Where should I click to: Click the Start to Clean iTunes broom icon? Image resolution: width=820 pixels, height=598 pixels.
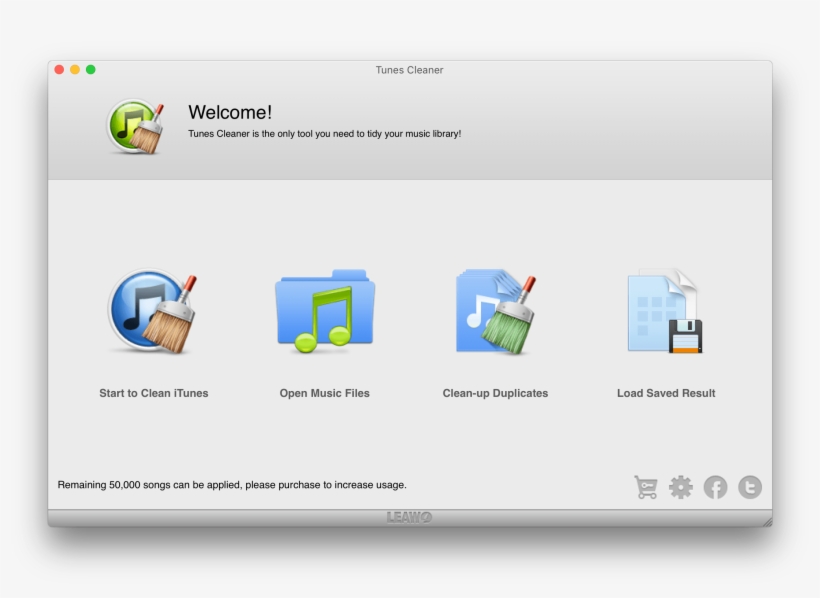point(153,311)
